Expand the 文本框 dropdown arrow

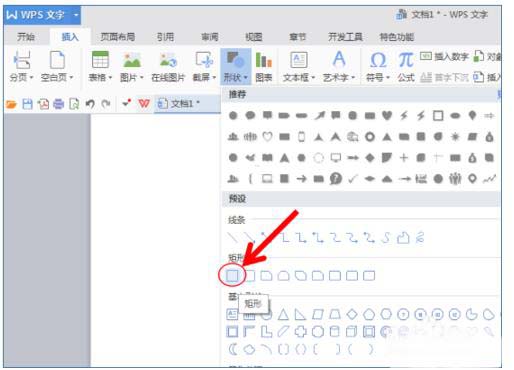313,78
